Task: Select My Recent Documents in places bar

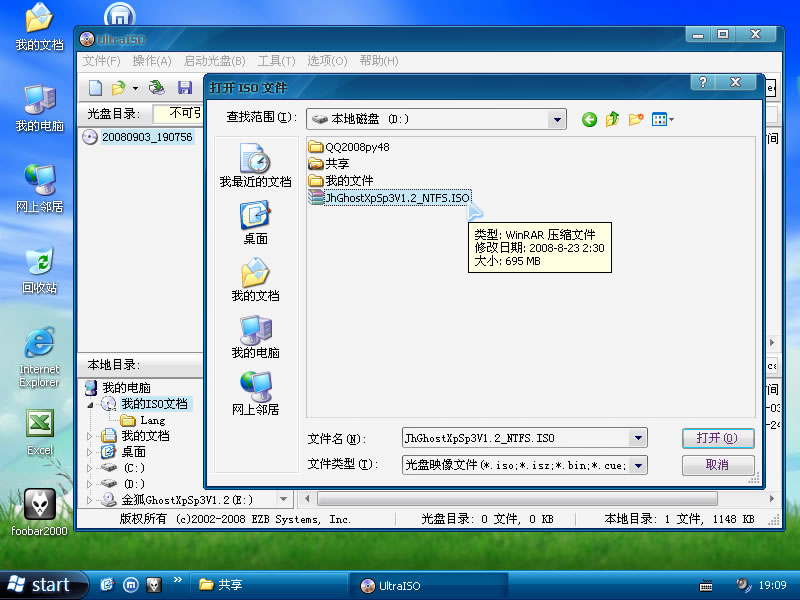Action: click(256, 165)
